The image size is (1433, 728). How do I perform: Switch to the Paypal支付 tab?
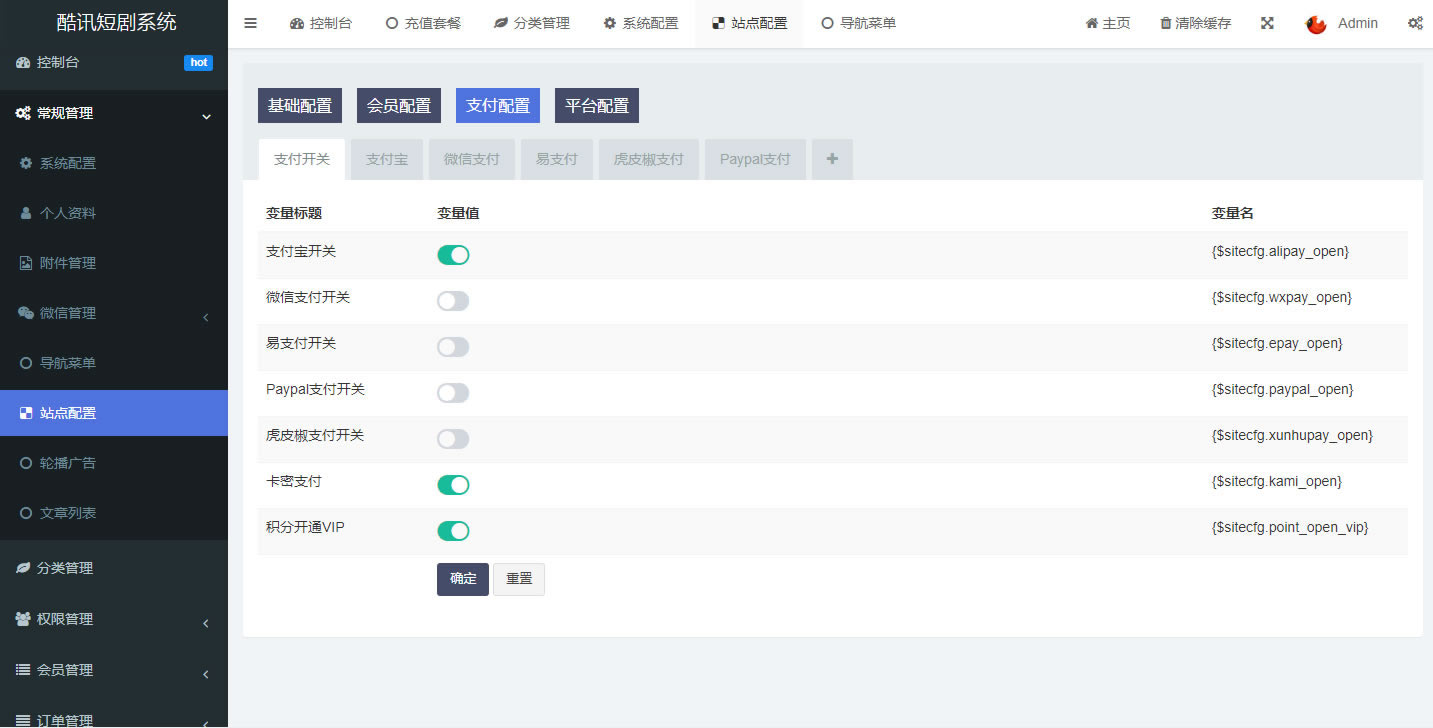[x=755, y=159]
